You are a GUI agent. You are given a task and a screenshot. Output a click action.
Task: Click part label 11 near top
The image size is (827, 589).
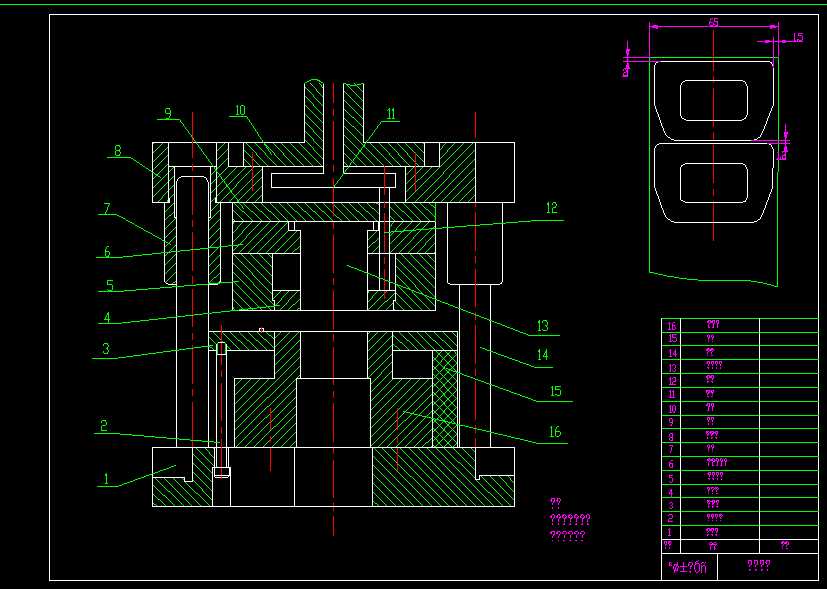point(391,114)
